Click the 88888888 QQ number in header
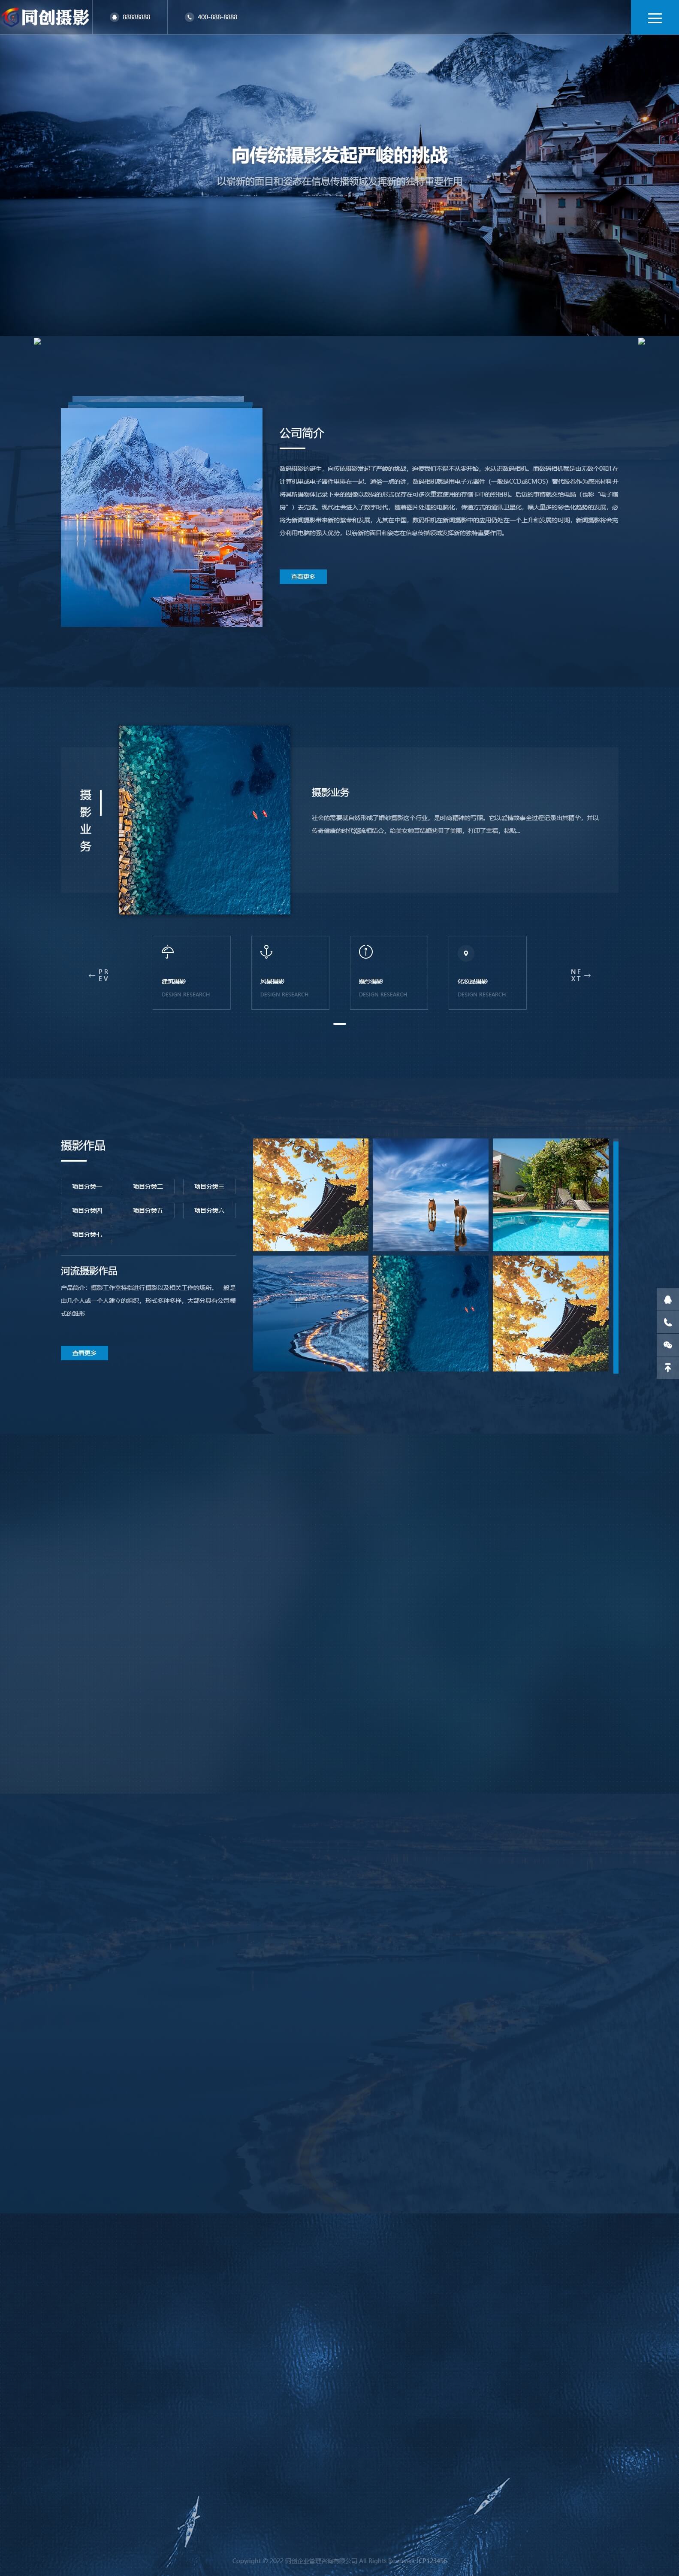 pos(136,17)
